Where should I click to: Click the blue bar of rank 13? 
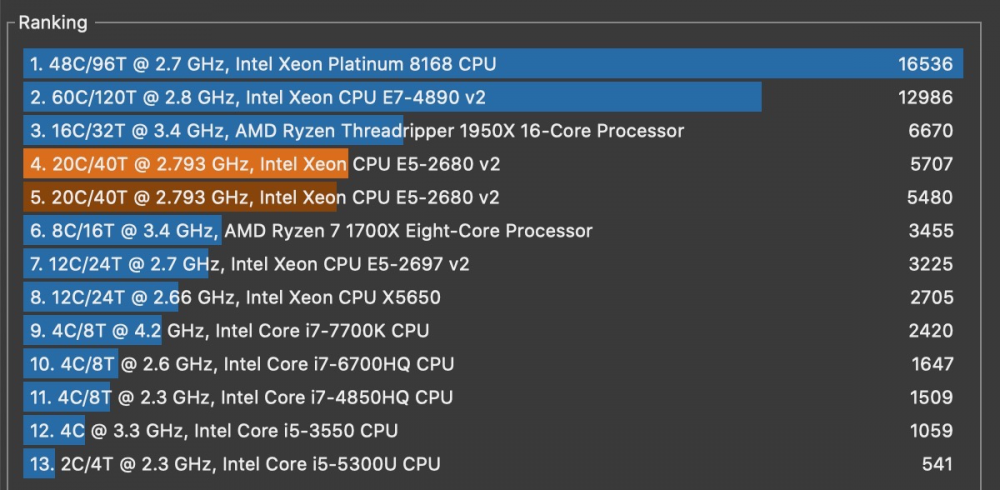click(40, 464)
